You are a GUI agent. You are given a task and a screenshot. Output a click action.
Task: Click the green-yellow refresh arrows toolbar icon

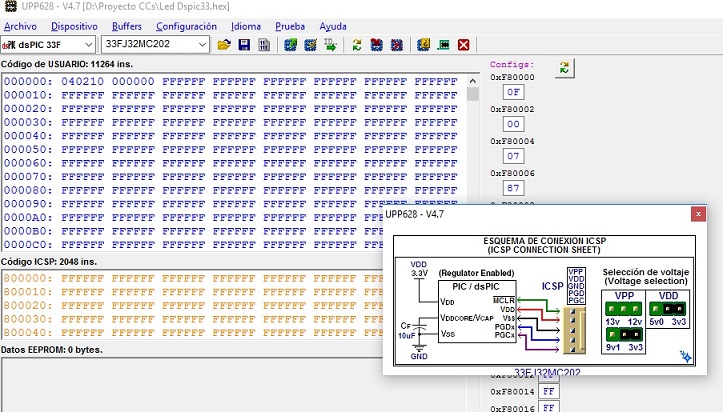(x=356, y=45)
